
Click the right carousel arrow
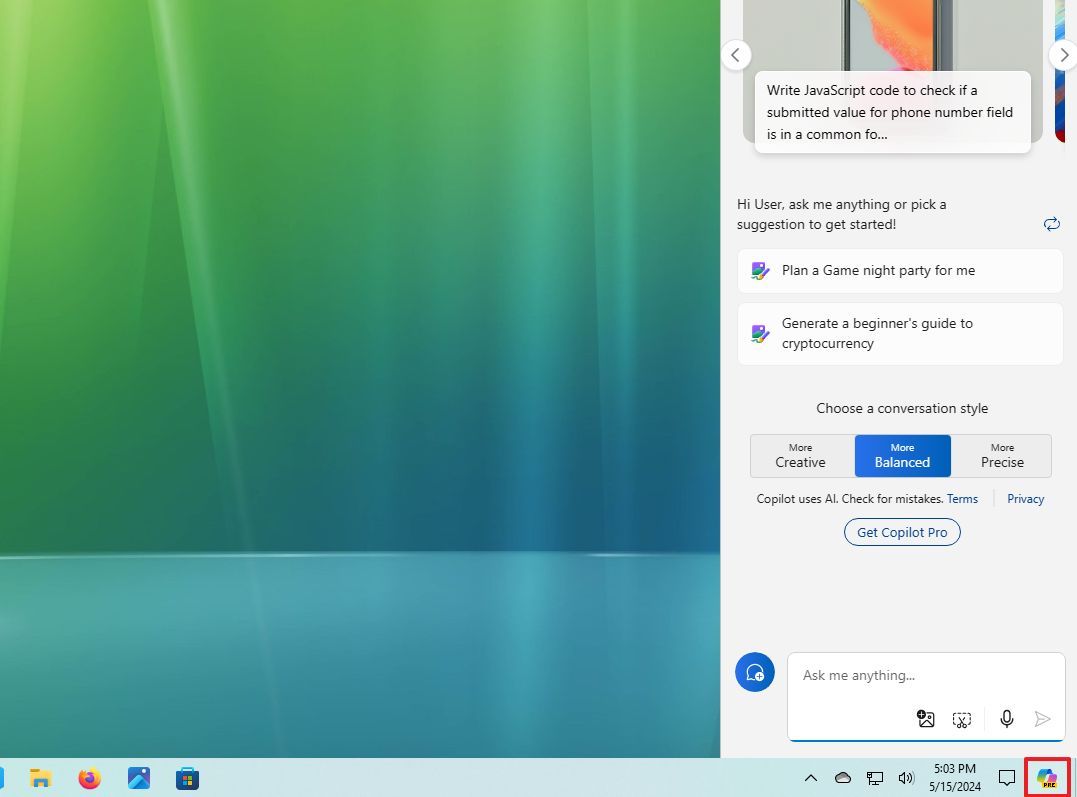click(1063, 55)
